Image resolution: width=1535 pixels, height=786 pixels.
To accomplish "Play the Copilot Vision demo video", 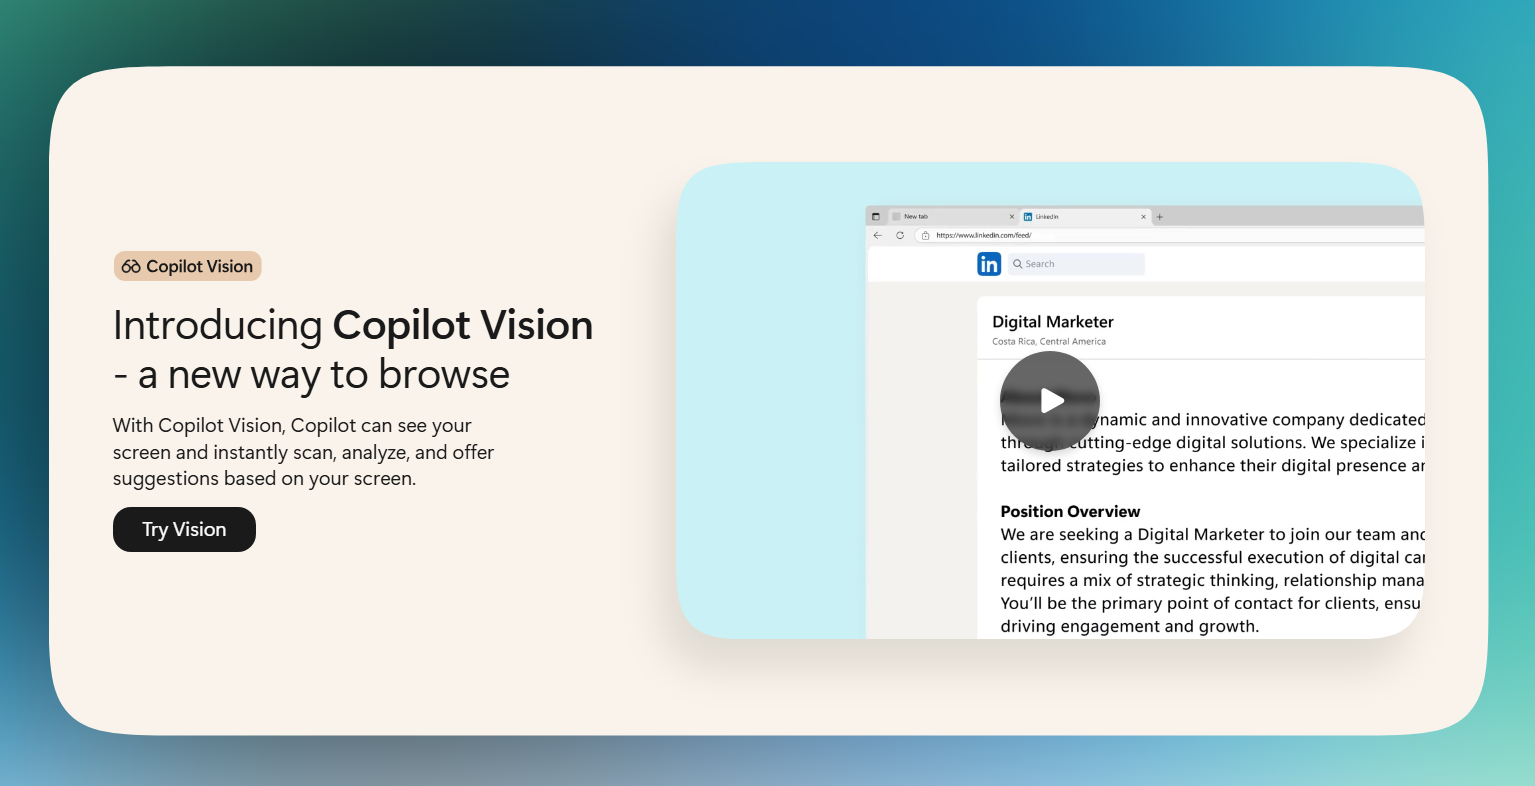I will (x=1049, y=401).
